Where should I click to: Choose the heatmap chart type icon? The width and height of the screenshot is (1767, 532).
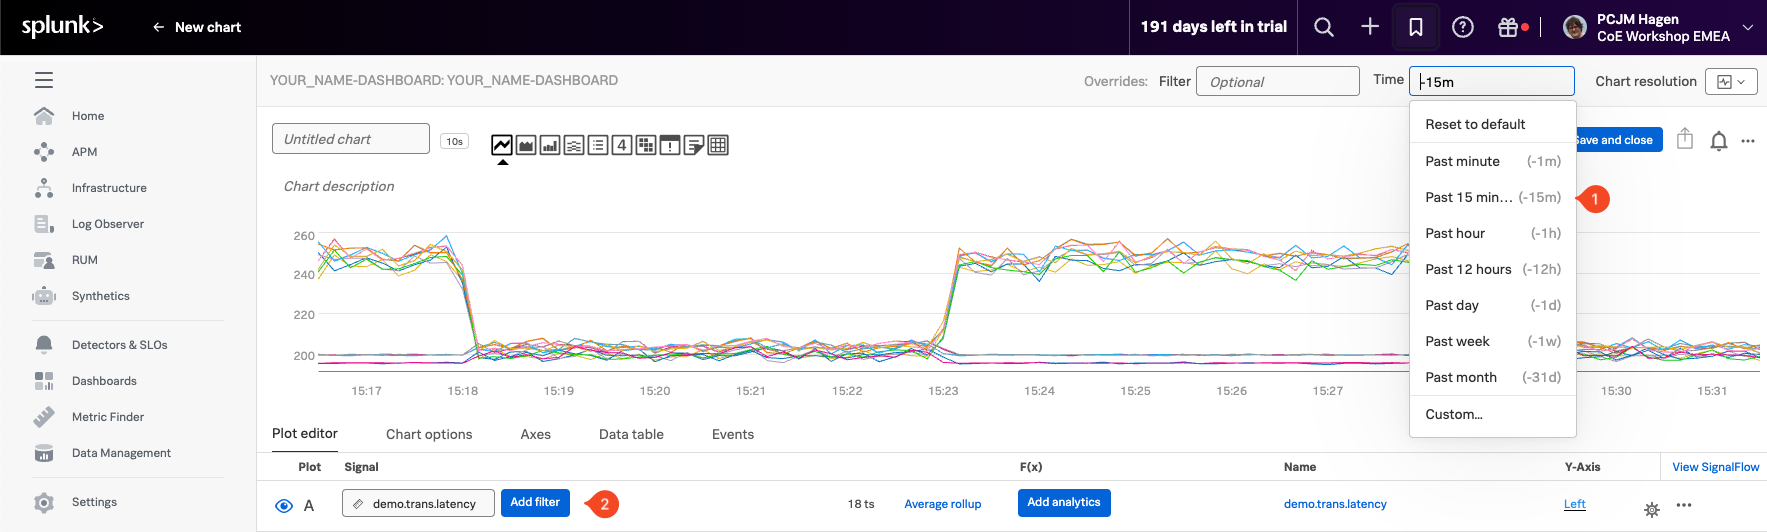coord(646,146)
